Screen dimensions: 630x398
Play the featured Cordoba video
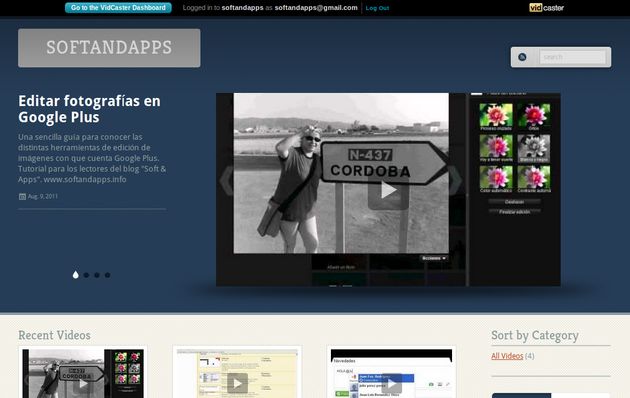[x=388, y=190]
